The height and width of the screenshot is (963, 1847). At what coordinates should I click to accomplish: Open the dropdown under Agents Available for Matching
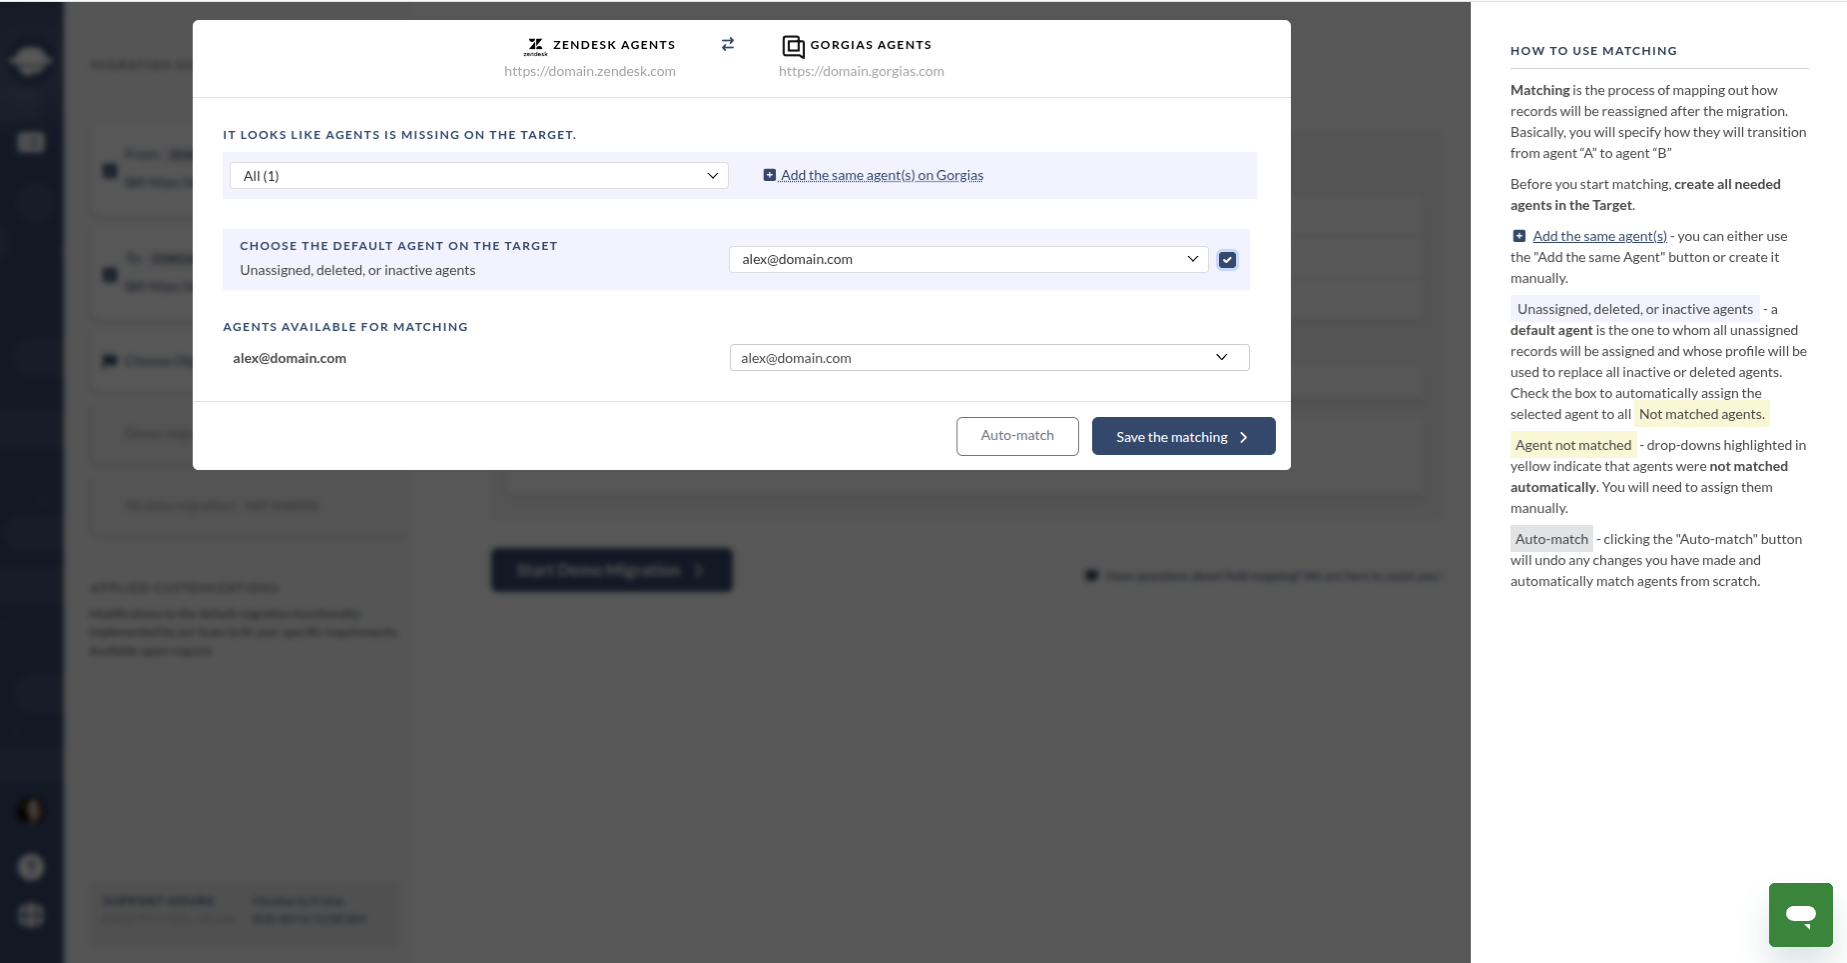pos(989,358)
